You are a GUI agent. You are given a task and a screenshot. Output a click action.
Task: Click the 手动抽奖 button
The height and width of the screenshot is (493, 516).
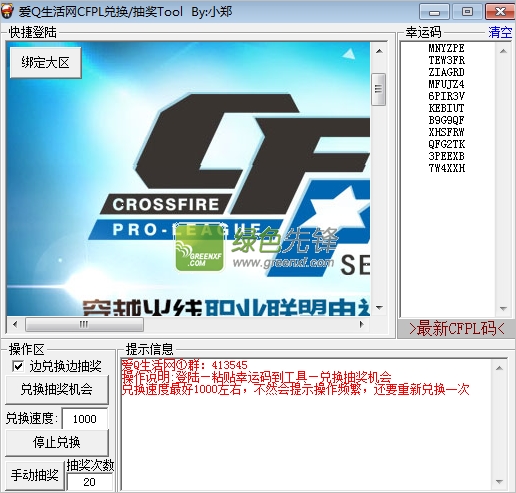point(35,475)
